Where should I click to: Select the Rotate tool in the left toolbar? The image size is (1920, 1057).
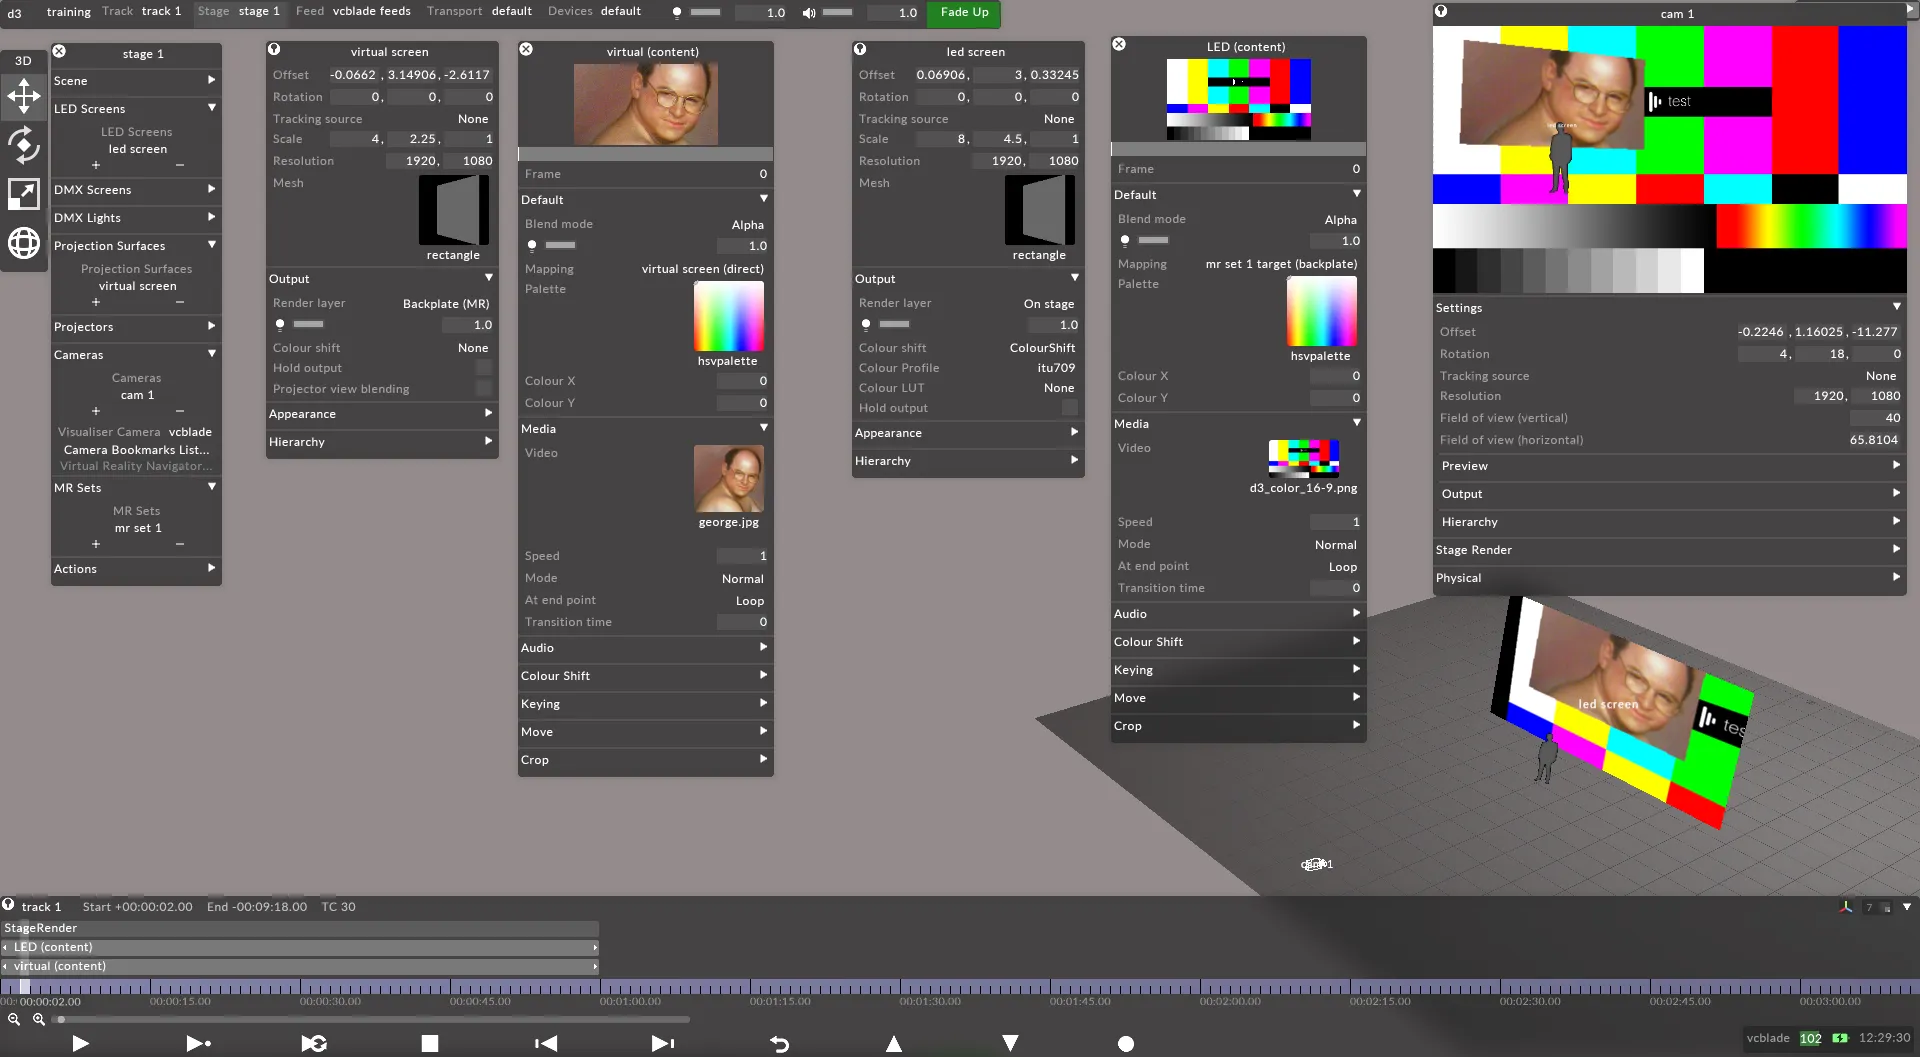[x=23, y=145]
